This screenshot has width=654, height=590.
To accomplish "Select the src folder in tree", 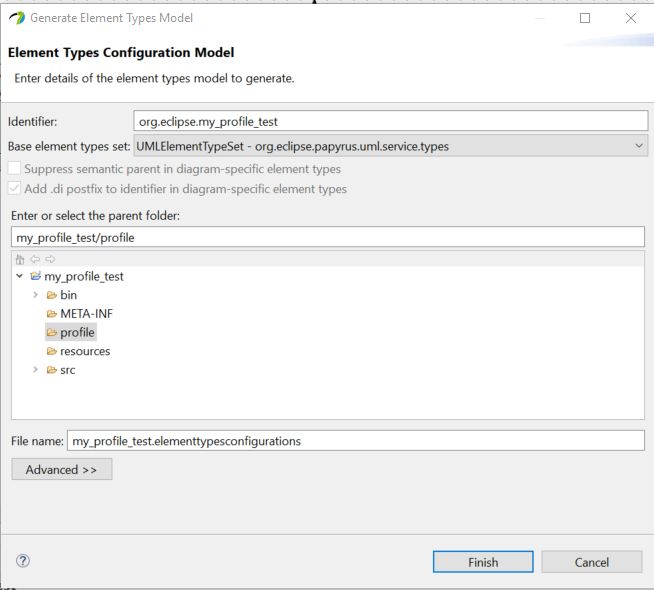I will pyautogui.click(x=68, y=370).
